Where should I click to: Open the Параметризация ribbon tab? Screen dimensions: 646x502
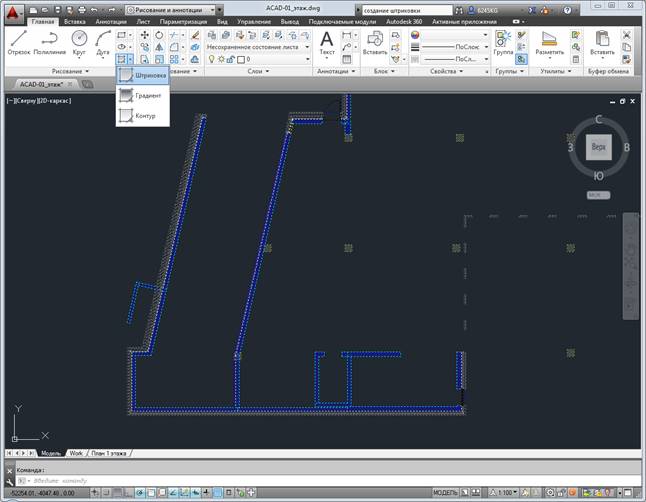(x=183, y=21)
